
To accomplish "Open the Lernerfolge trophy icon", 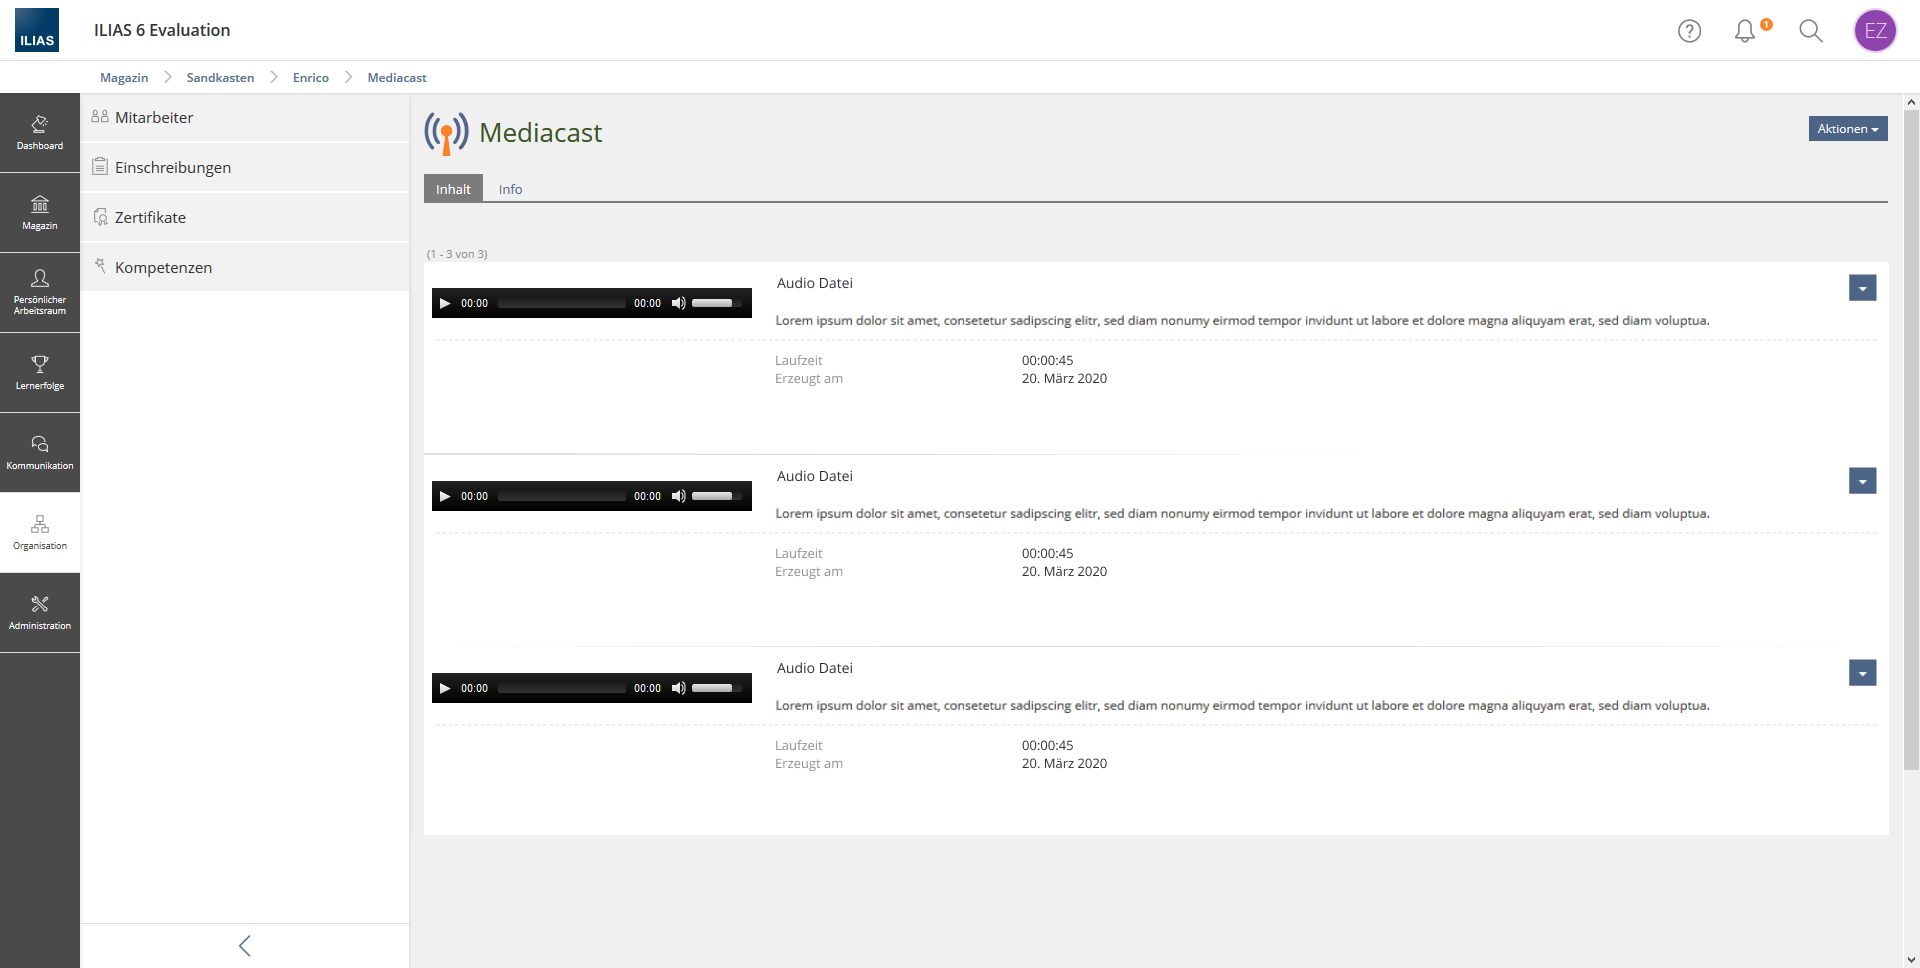I will tap(40, 373).
